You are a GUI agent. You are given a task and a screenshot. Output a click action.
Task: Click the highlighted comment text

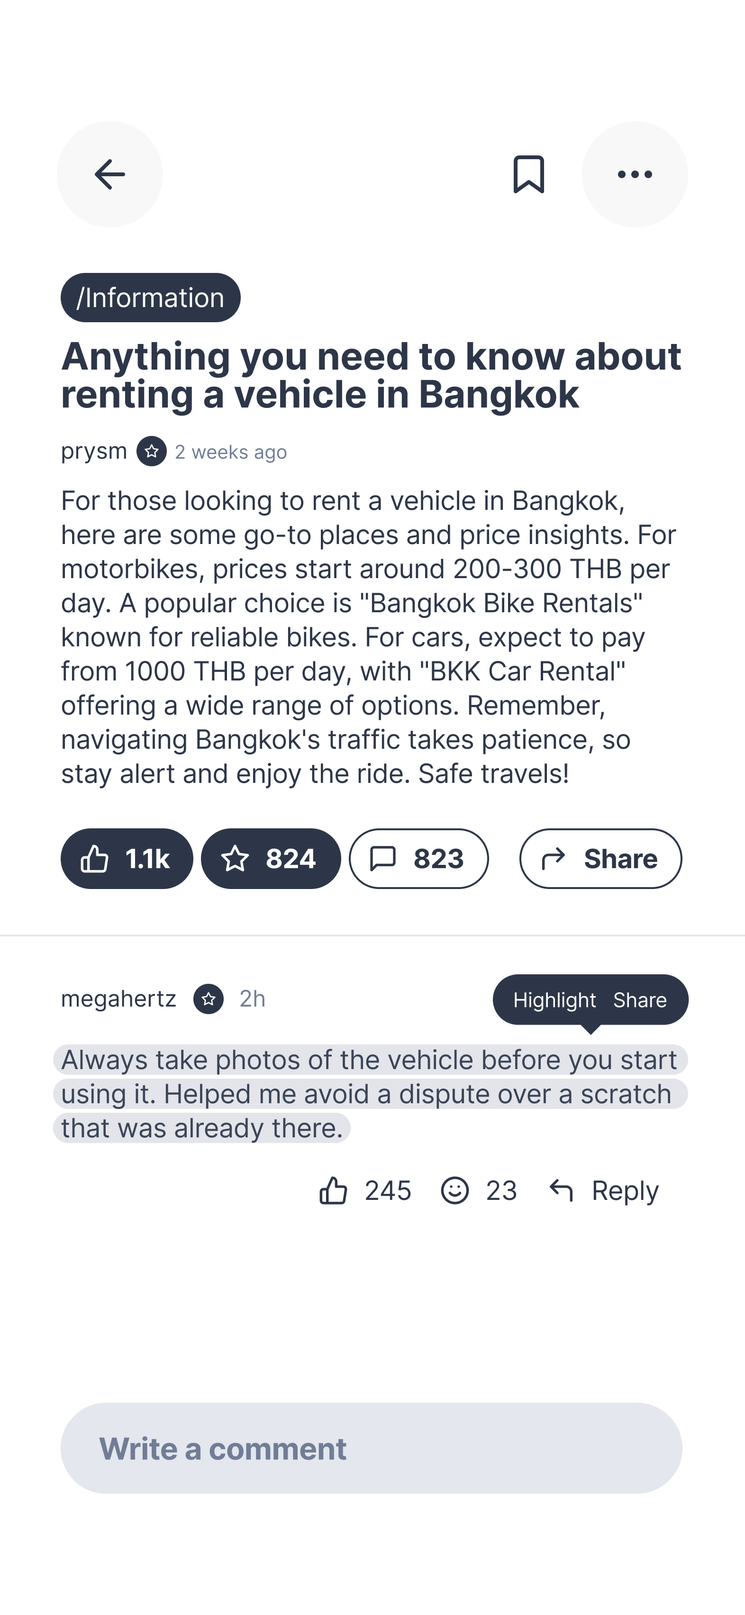click(x=370, y=1094)
